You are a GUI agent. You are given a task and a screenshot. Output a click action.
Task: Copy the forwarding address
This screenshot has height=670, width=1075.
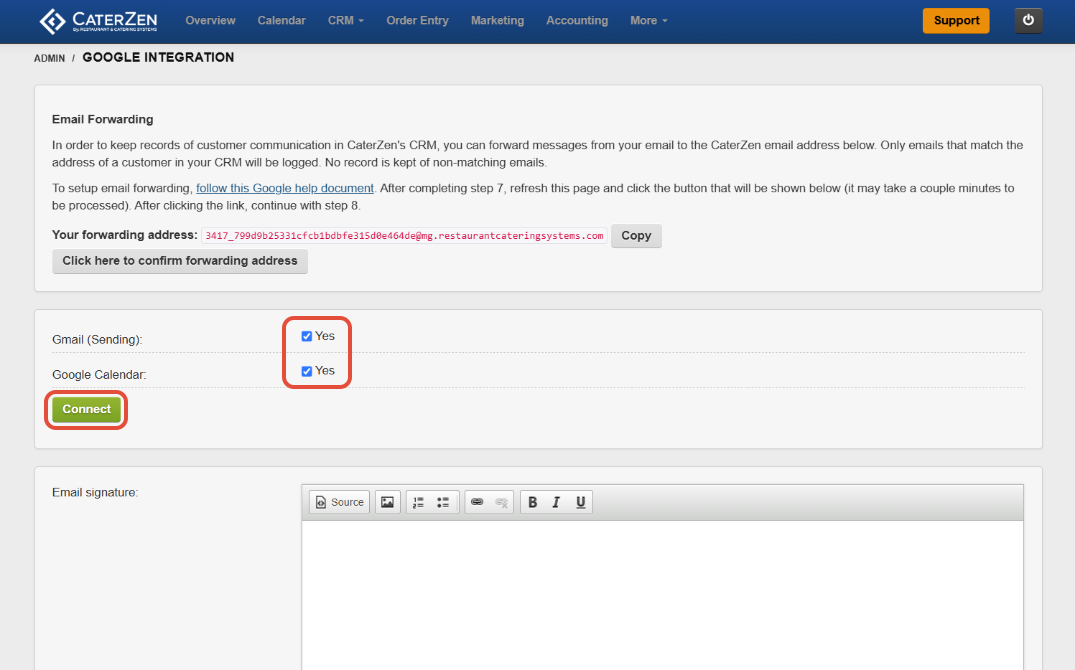pos(636,236)
